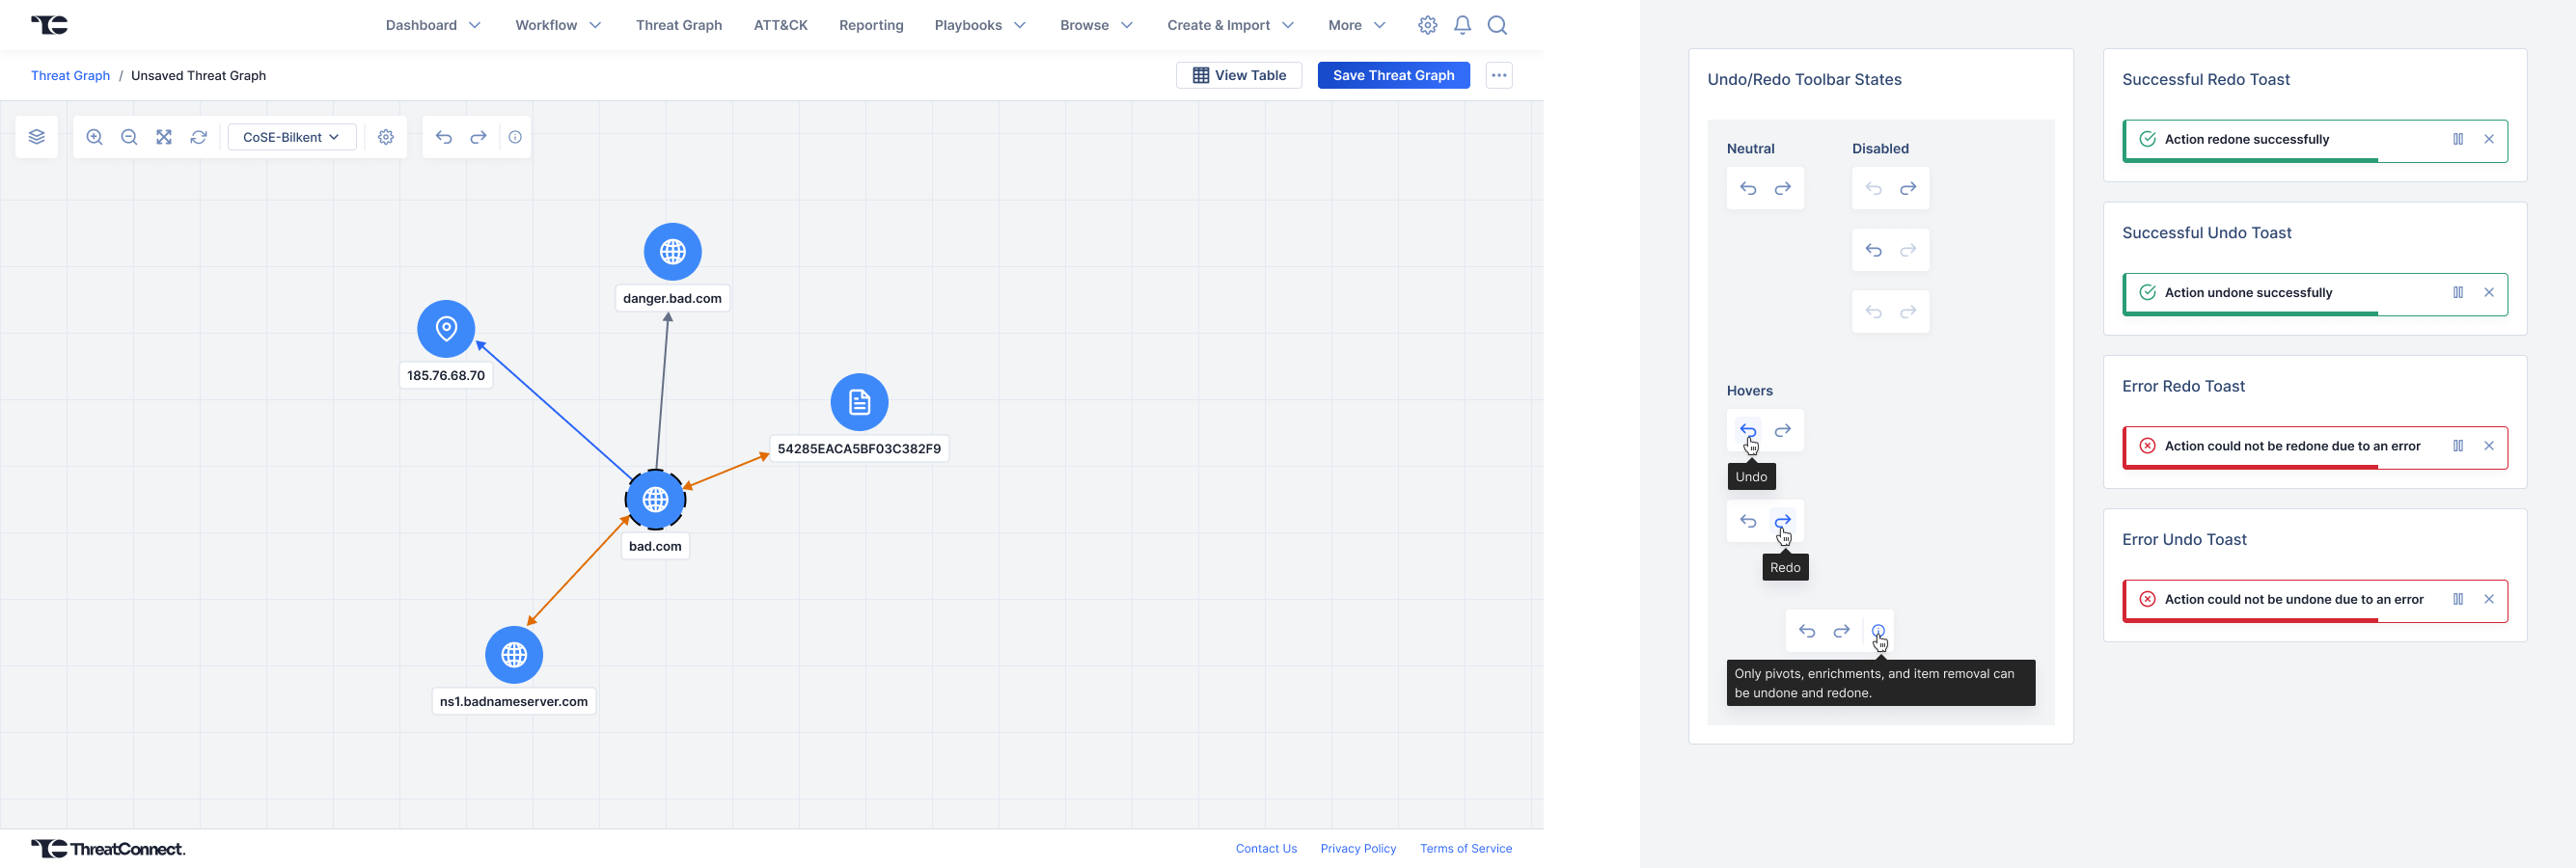
Task: Zoom out of the threat graph
Action: tap(129, 137)
